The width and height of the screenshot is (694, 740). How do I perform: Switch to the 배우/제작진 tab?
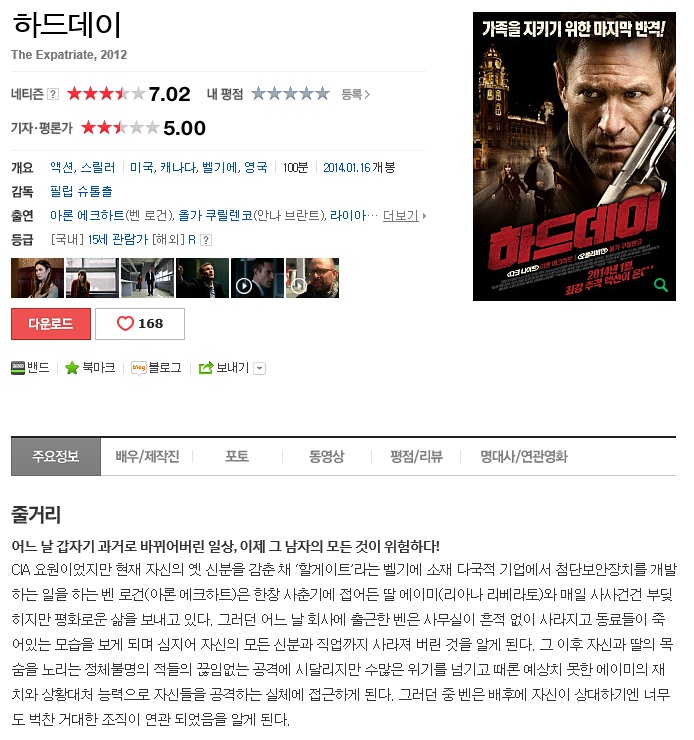147,456
